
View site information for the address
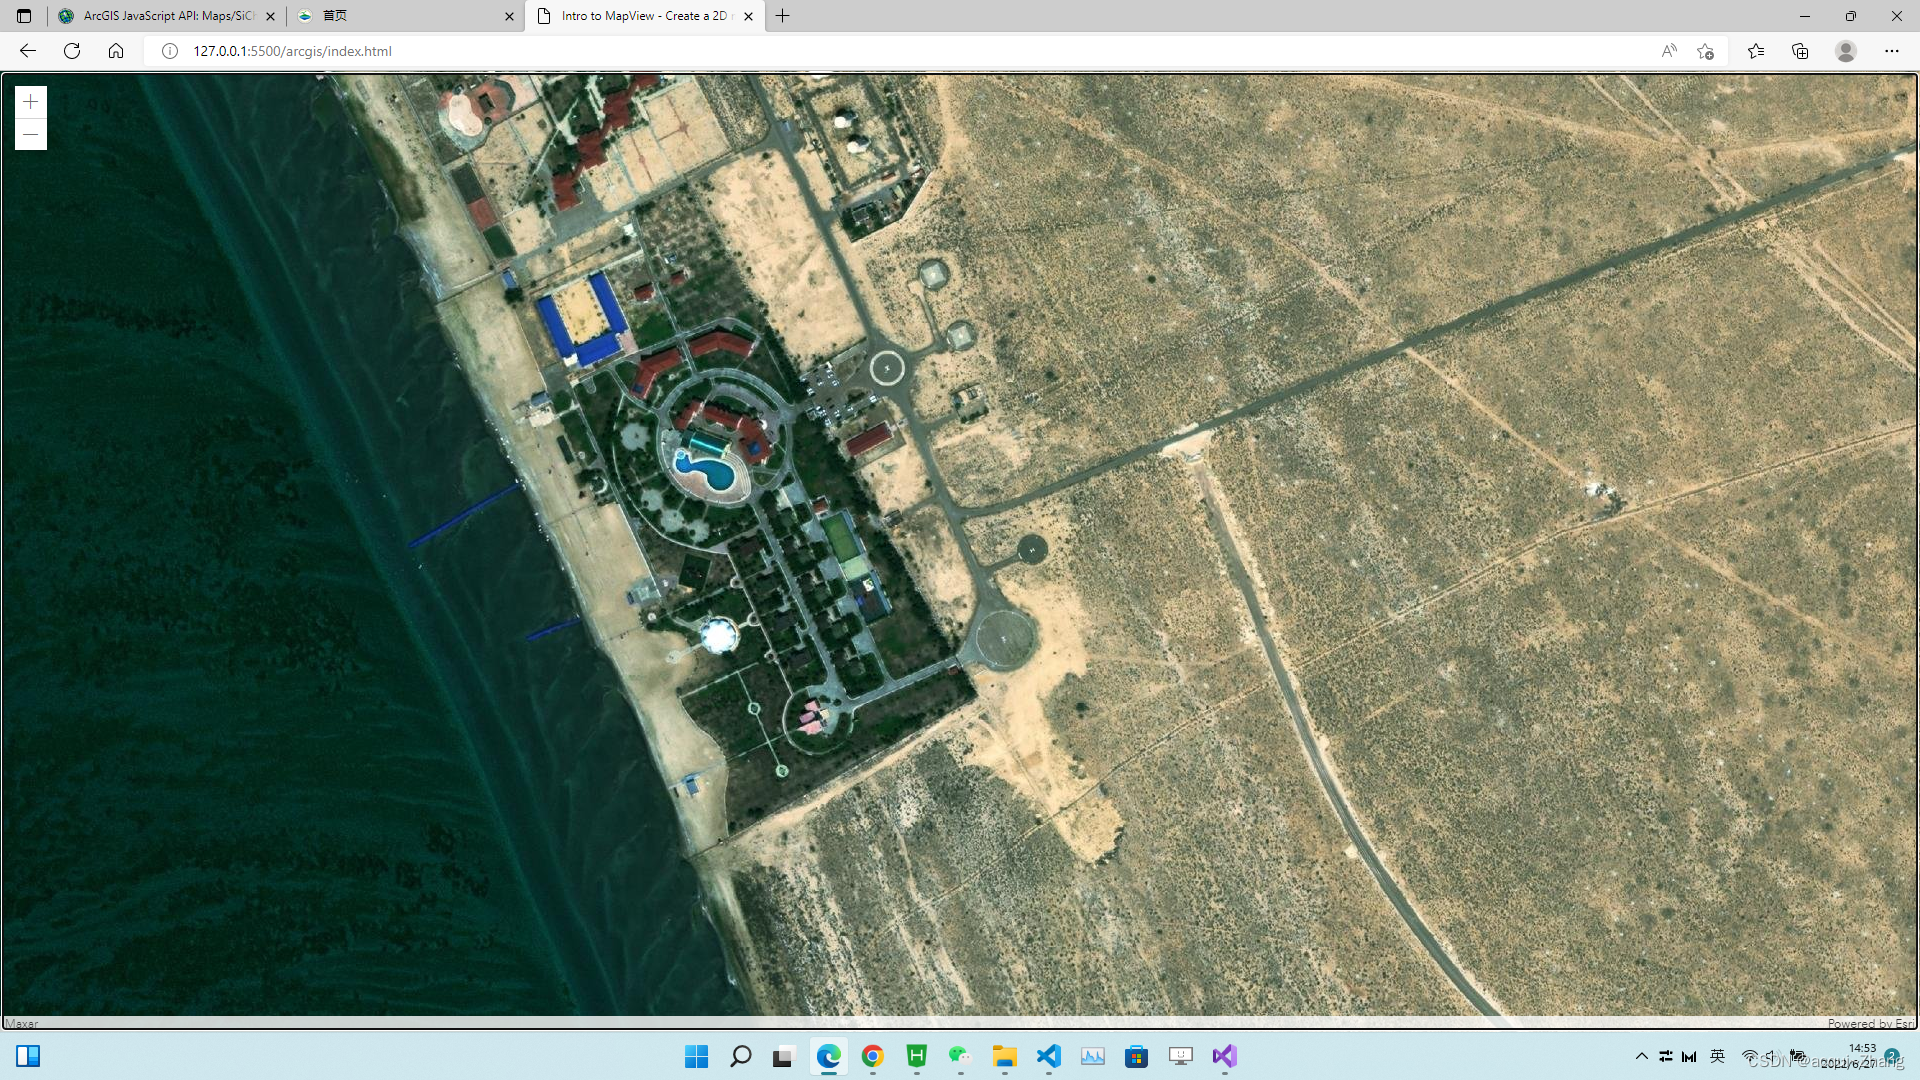tap(170, 51)
